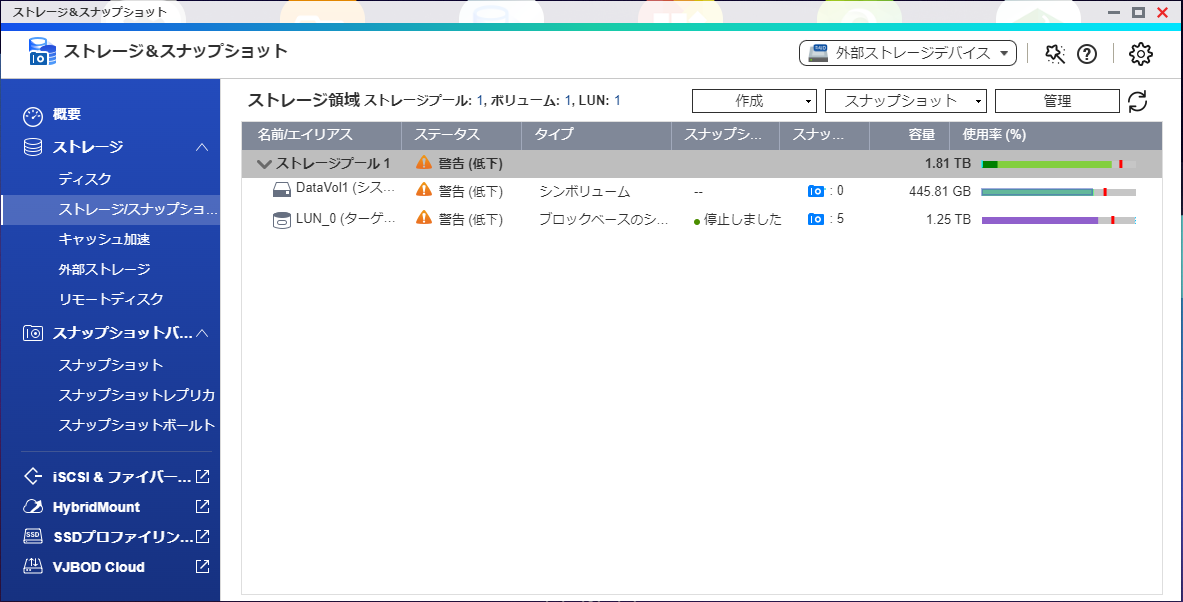
Task: Click the snapshot backup camera icon in sidebar
Action: (33, 333)
